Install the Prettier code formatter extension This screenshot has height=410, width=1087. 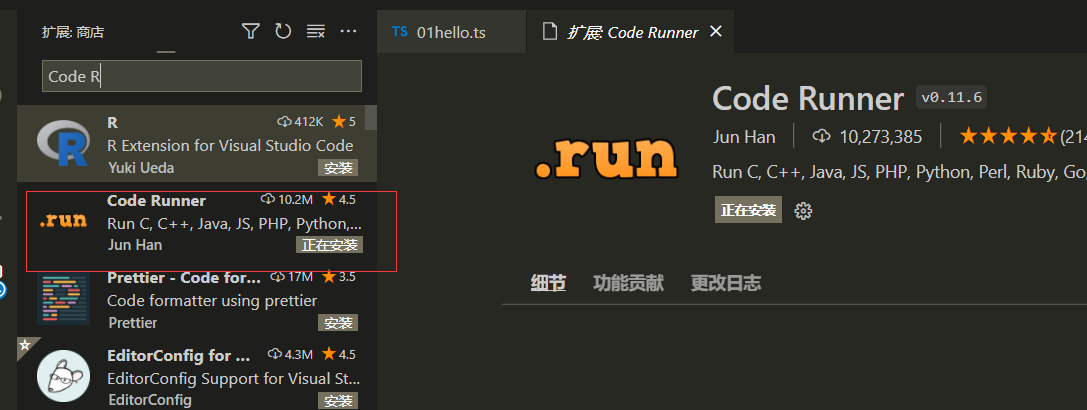[338, 323]
